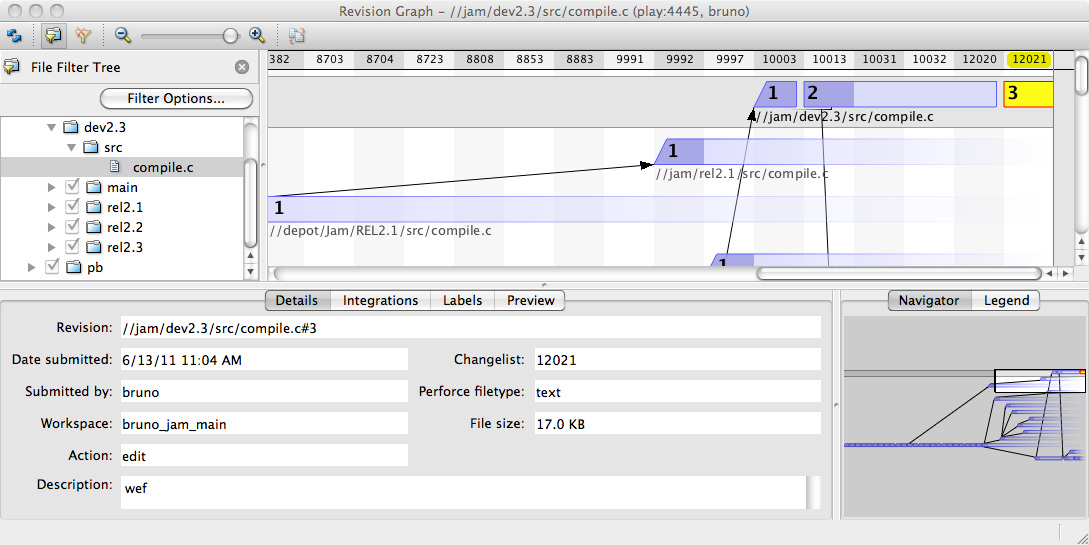Click the graph scroll left arrow
Viewport: 1089px width, 545px height.
[x=1050, y=274]
